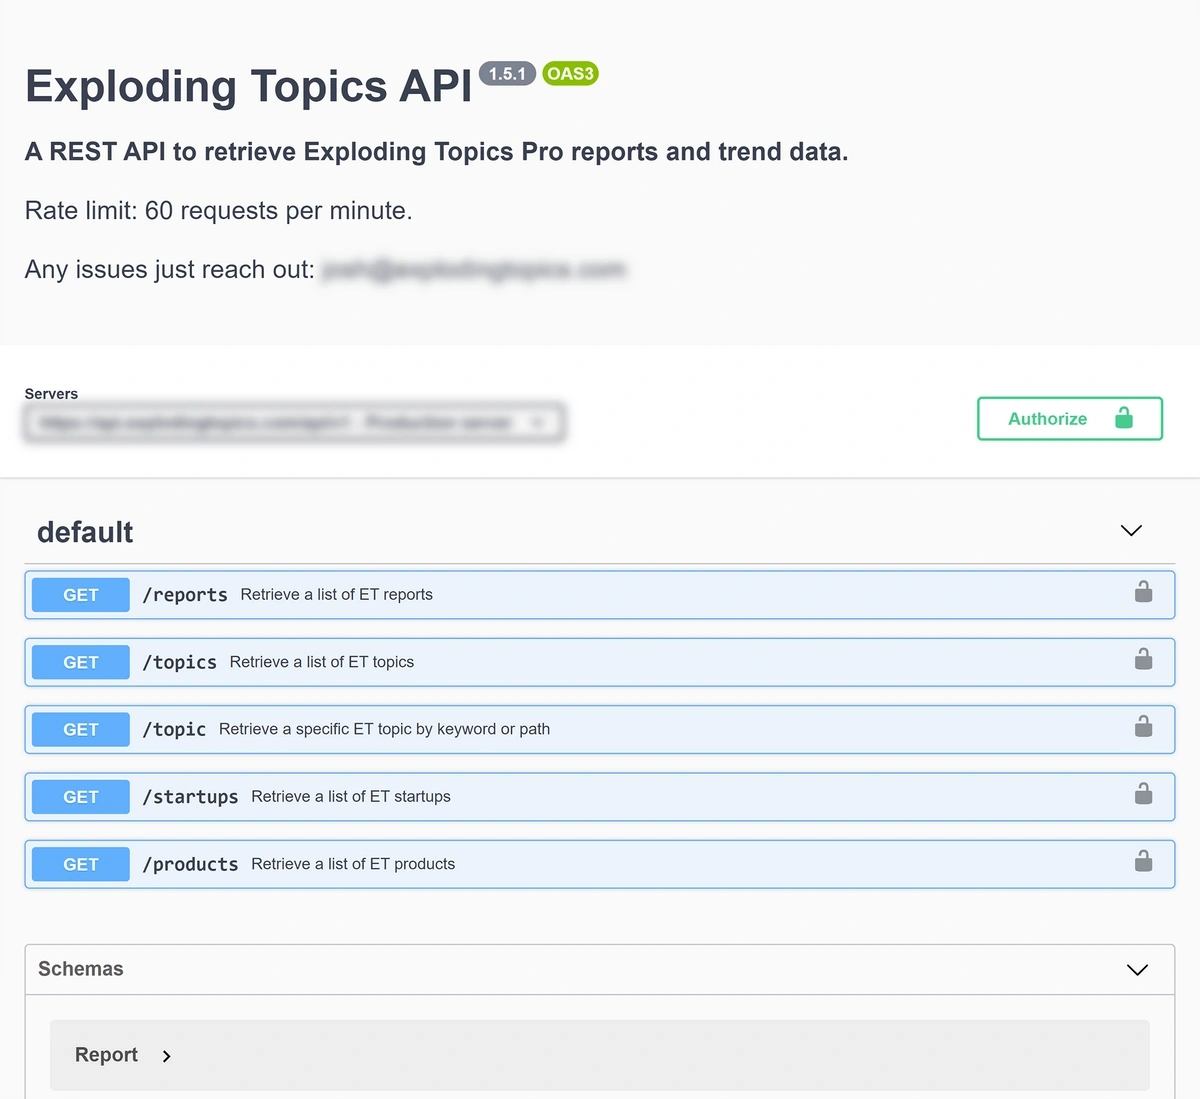Click "Retrieve a list of ET reports" description
Viewport: 1200px width, 1099px height.
337,594
